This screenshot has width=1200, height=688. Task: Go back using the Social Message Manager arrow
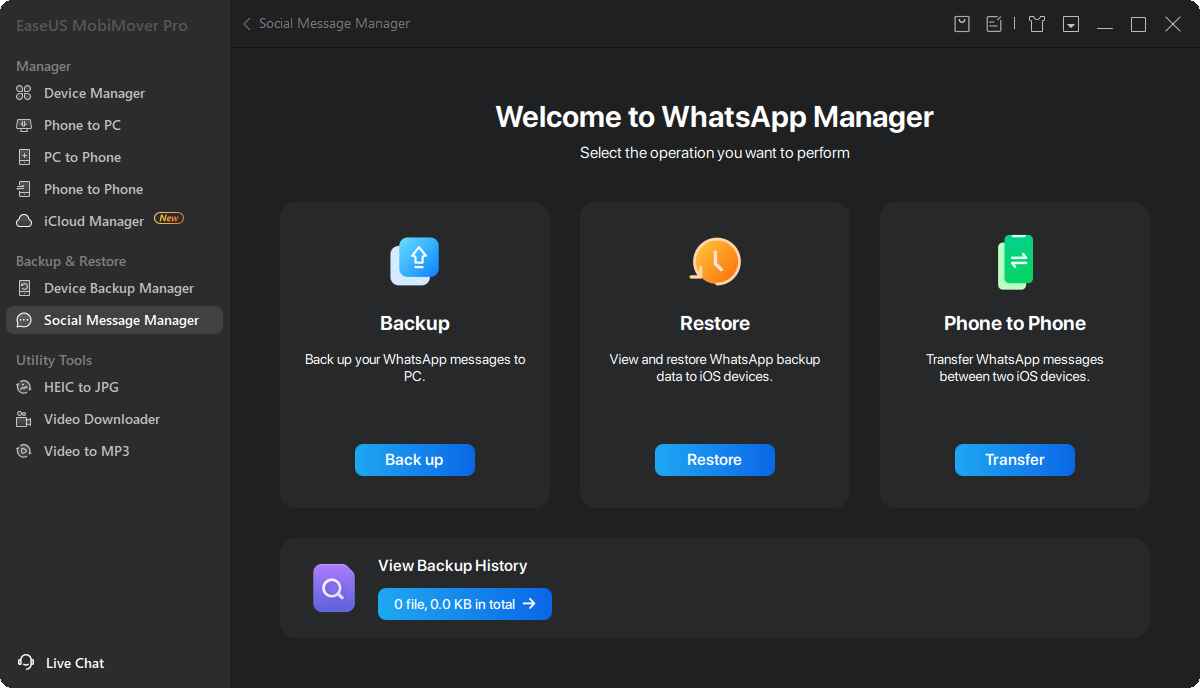(x=247, y=24)
